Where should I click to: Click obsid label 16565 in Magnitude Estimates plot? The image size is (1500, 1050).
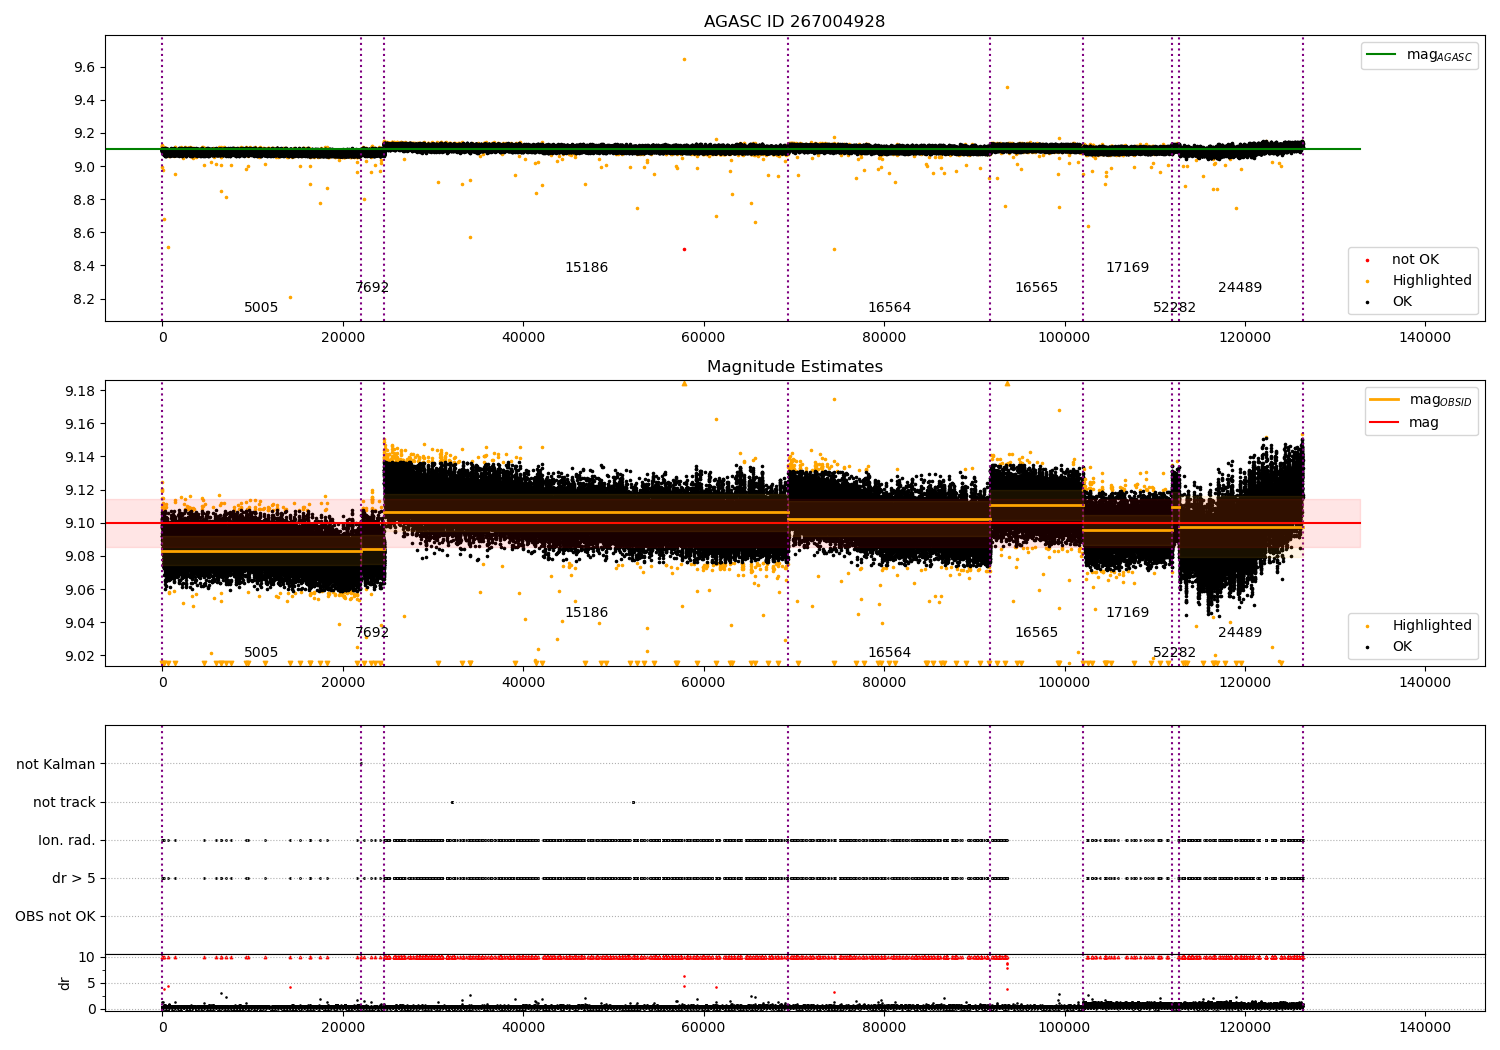pyautogui.click(x=1036, y=633)
